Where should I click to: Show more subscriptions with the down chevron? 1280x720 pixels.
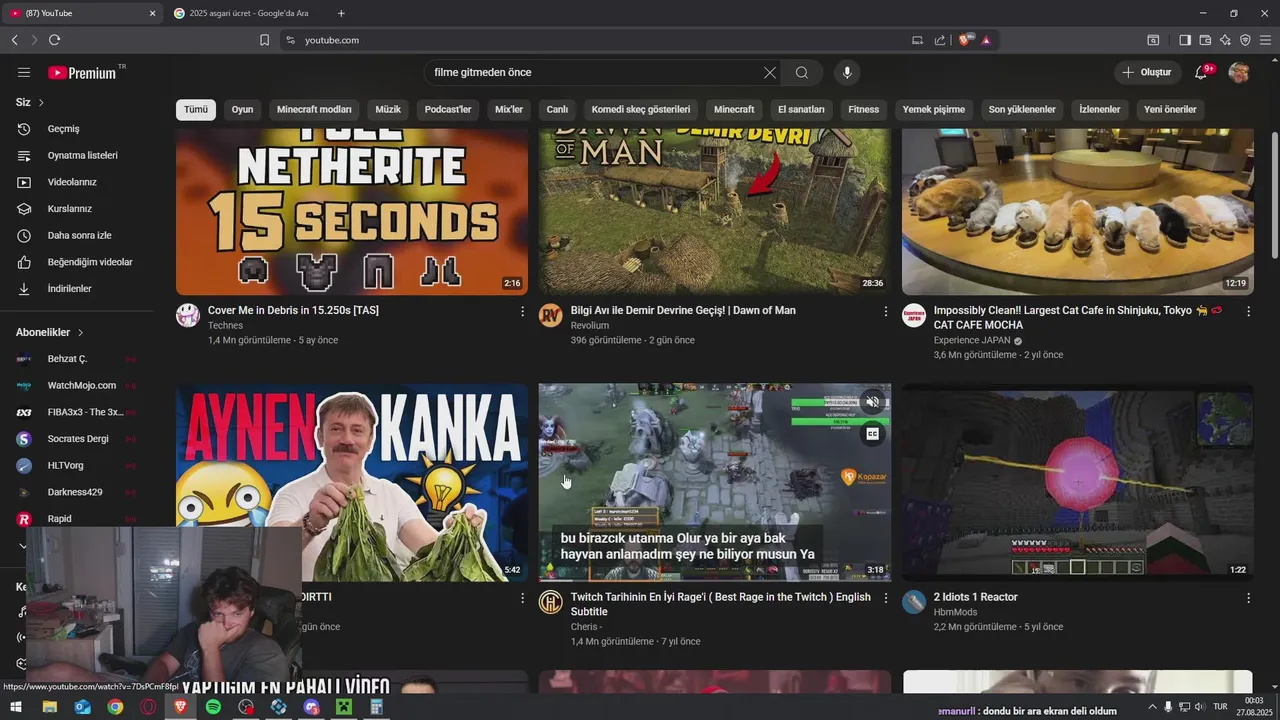pyautogui.click(x=22, y=546)
